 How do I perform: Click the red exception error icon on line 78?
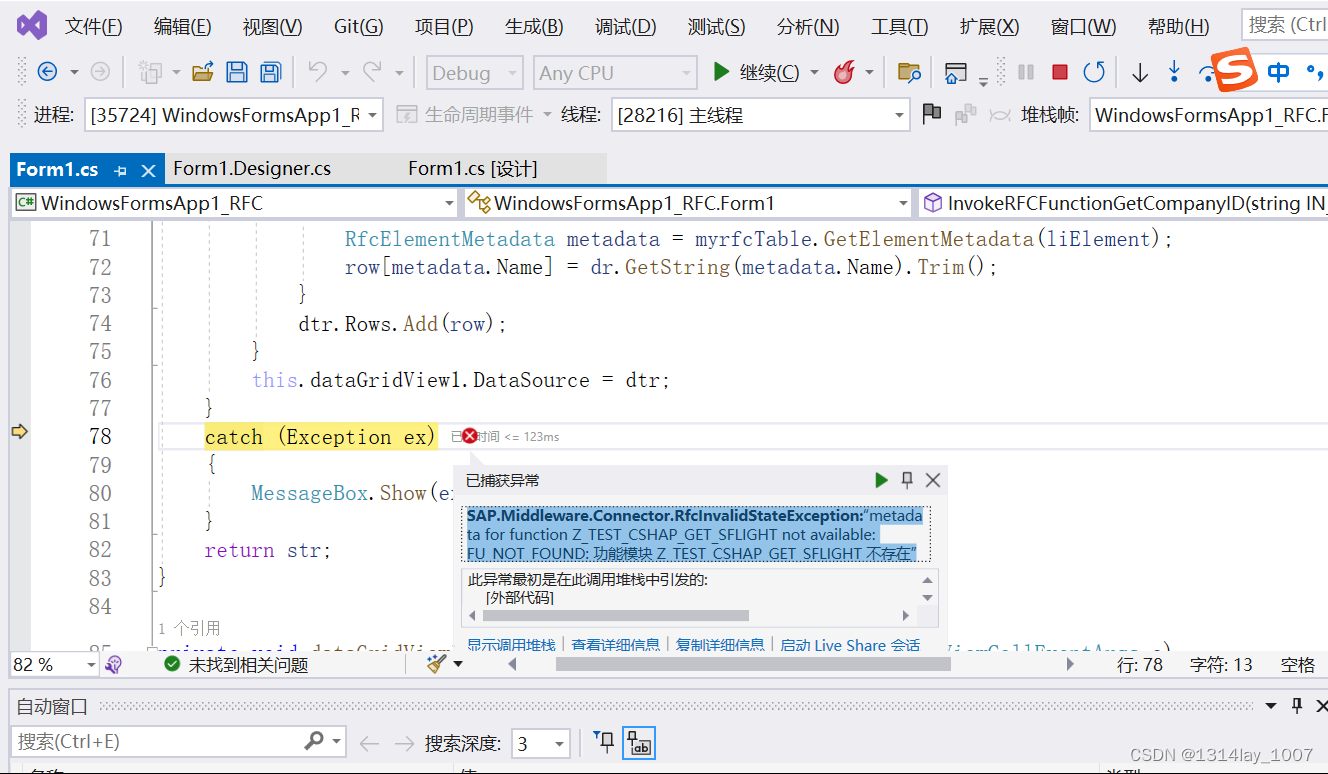pos(469,436)
